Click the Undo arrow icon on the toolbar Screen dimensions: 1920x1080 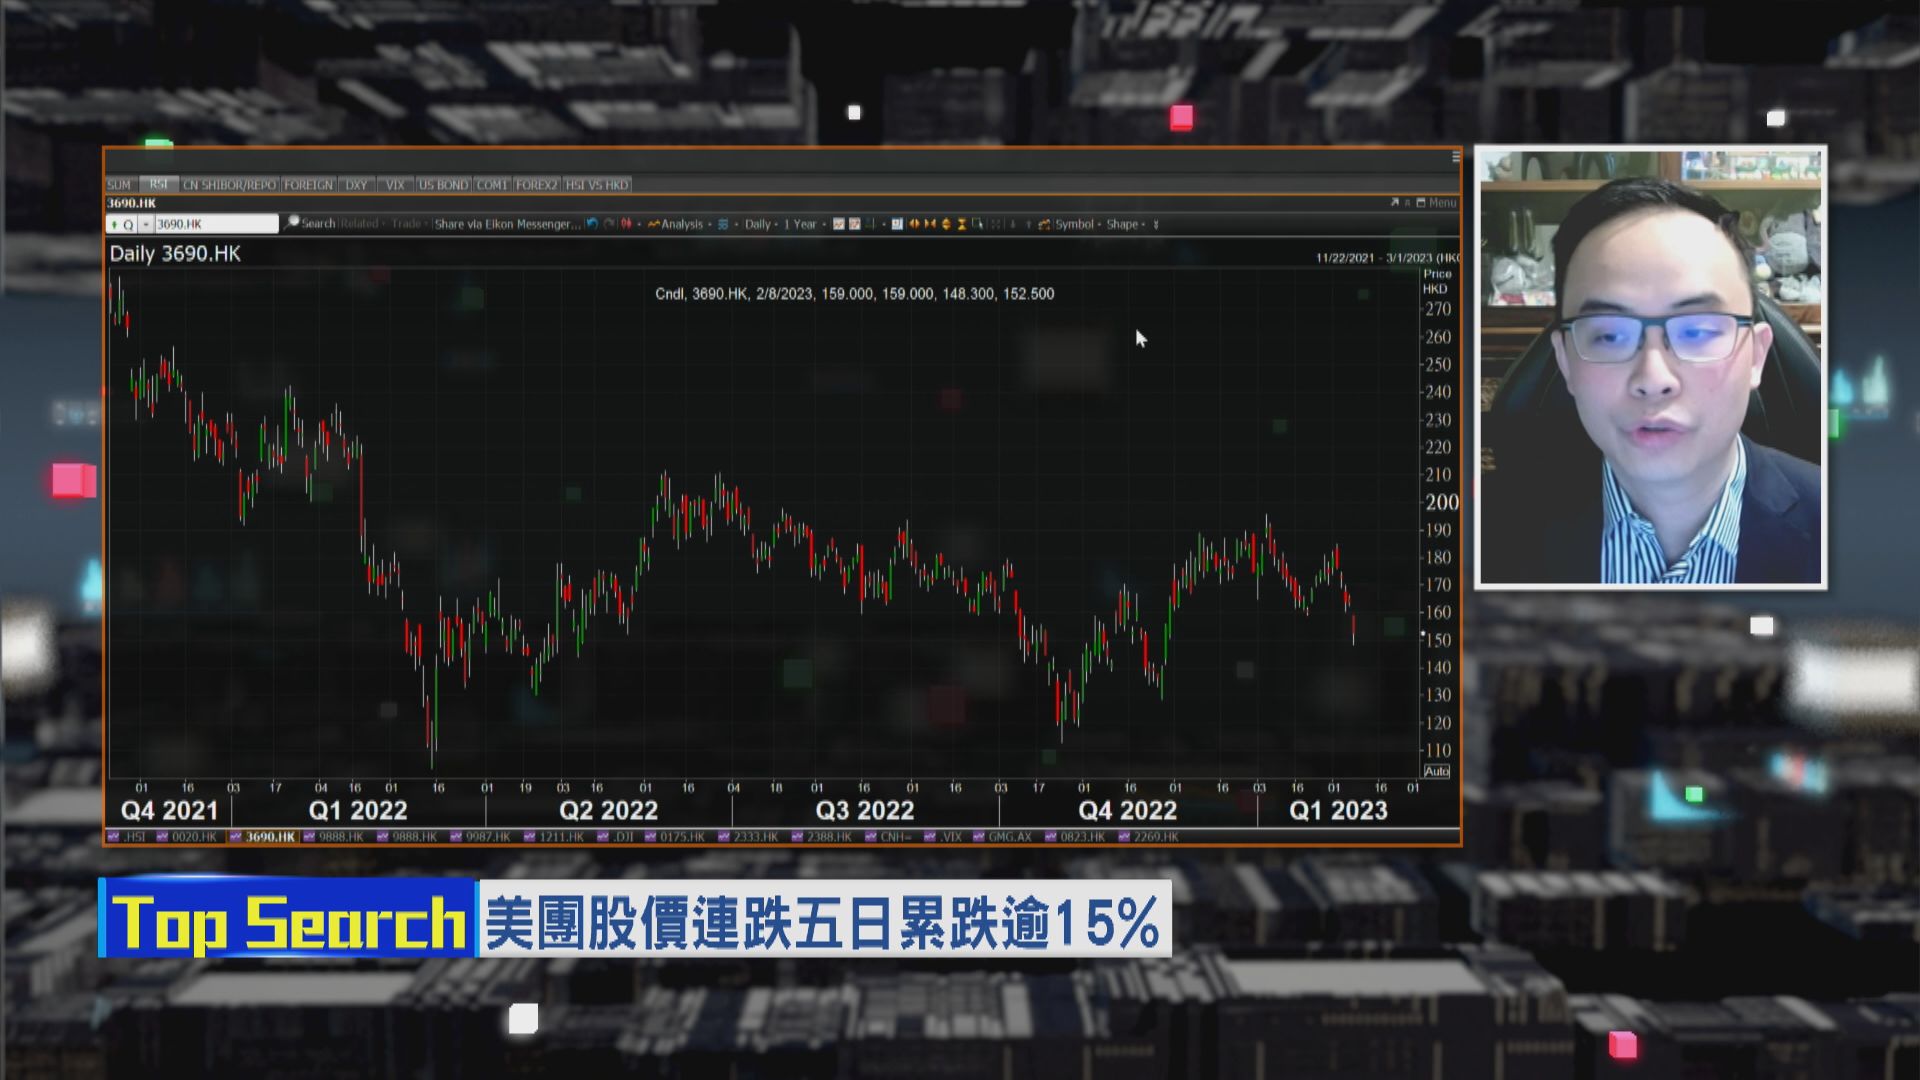click(x=593, y=224)
